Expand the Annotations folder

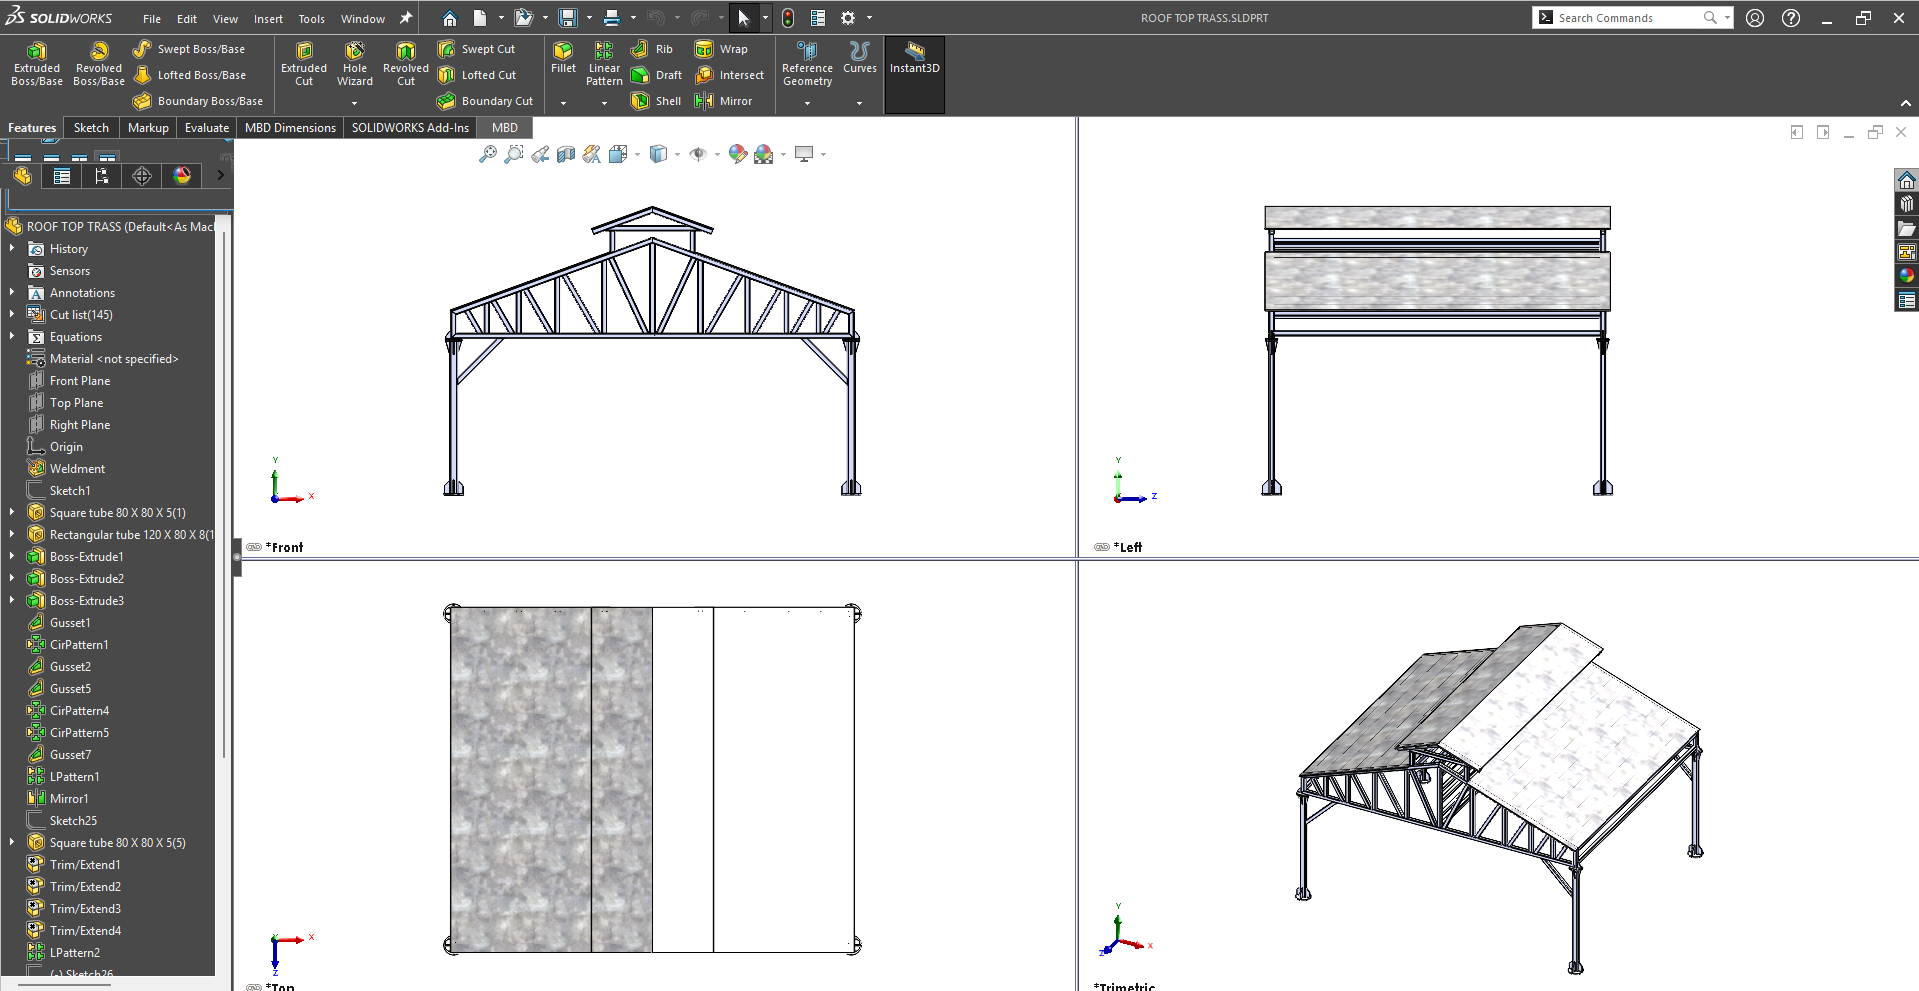(12, 292)
